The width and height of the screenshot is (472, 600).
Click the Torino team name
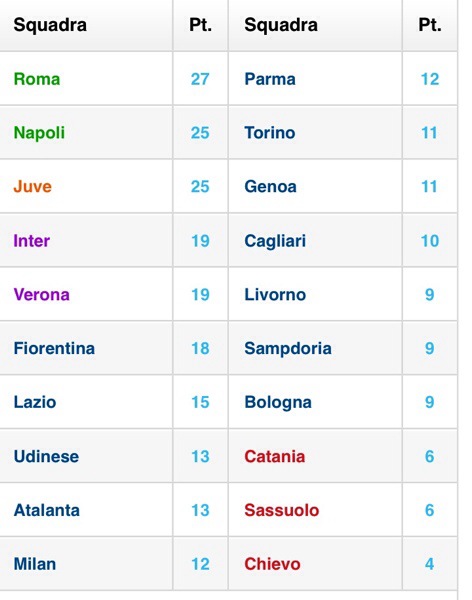pos(270,133)
